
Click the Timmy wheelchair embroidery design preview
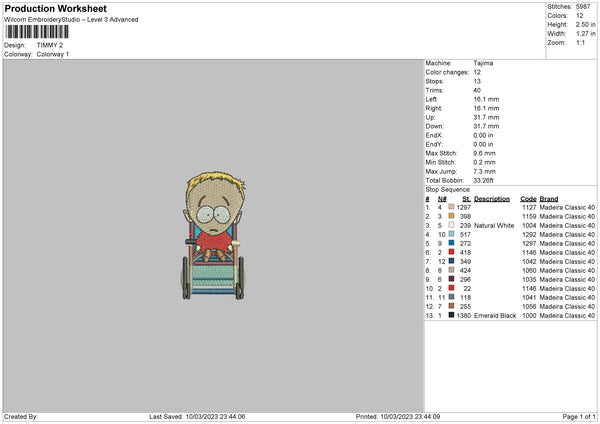(214, 235)
